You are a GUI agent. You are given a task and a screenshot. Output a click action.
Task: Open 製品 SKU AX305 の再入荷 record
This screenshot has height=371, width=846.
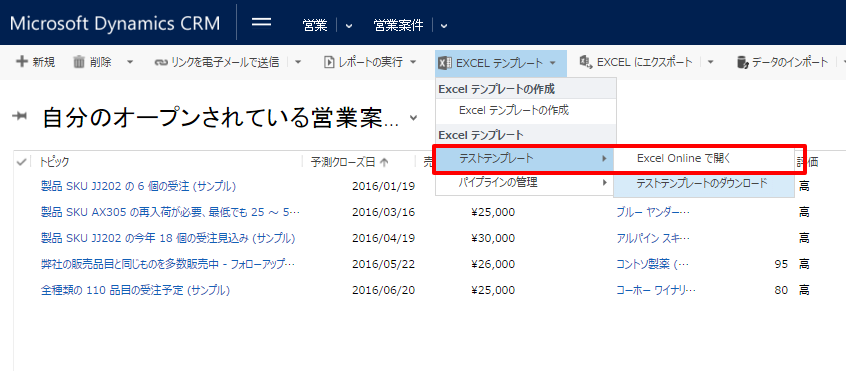point(170,212)
